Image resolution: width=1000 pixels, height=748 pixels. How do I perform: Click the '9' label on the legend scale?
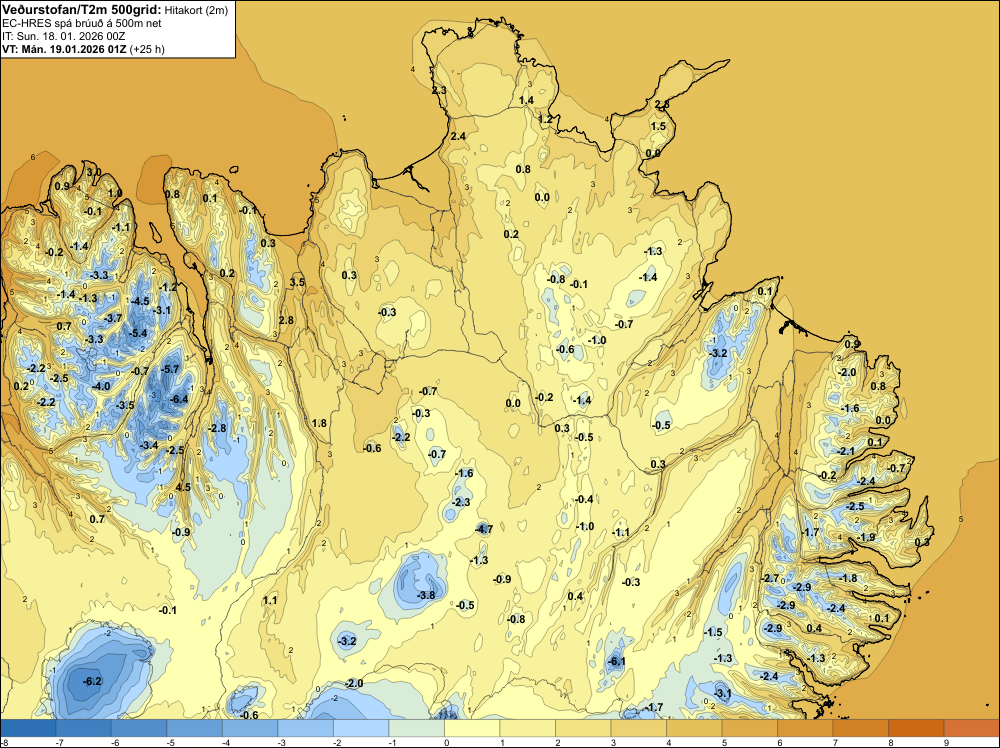(x=947, y=742)
